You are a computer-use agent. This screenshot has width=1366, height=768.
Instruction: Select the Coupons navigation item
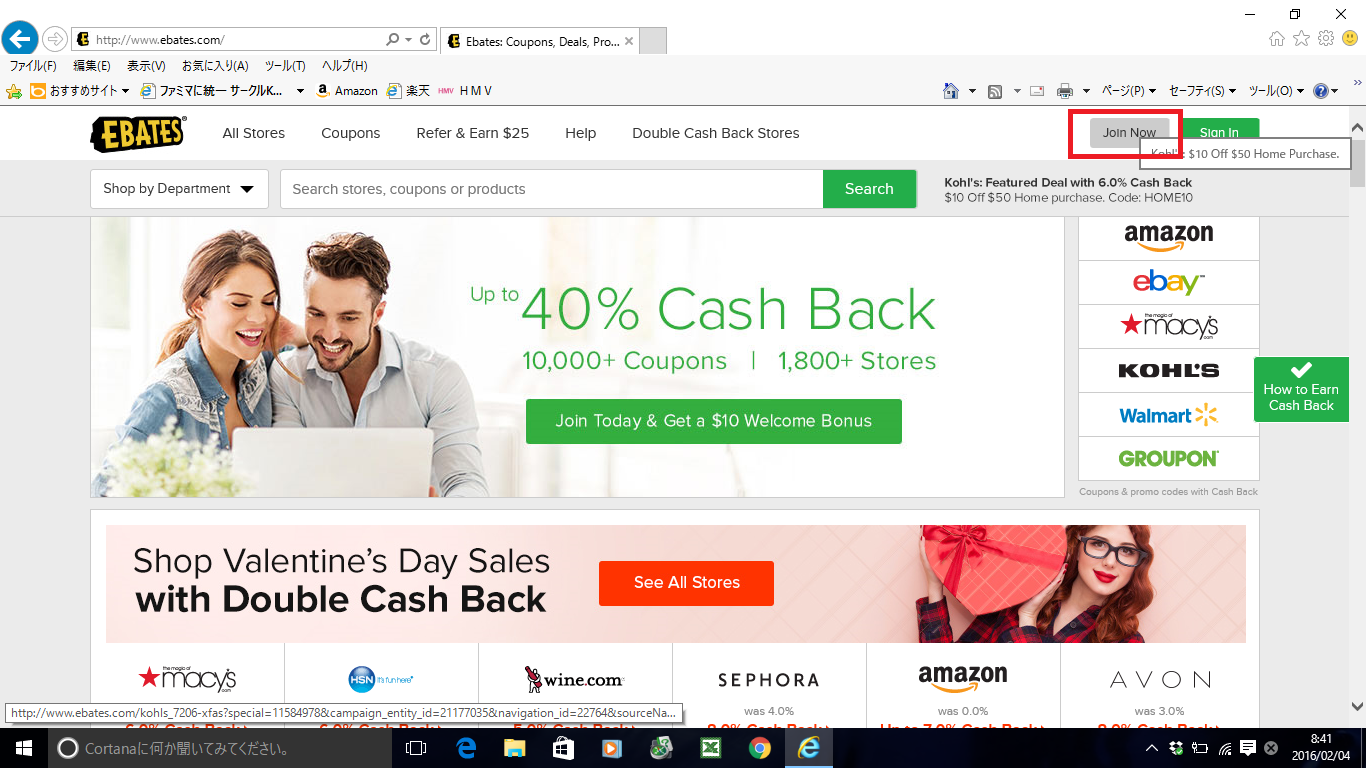[350, 133]
